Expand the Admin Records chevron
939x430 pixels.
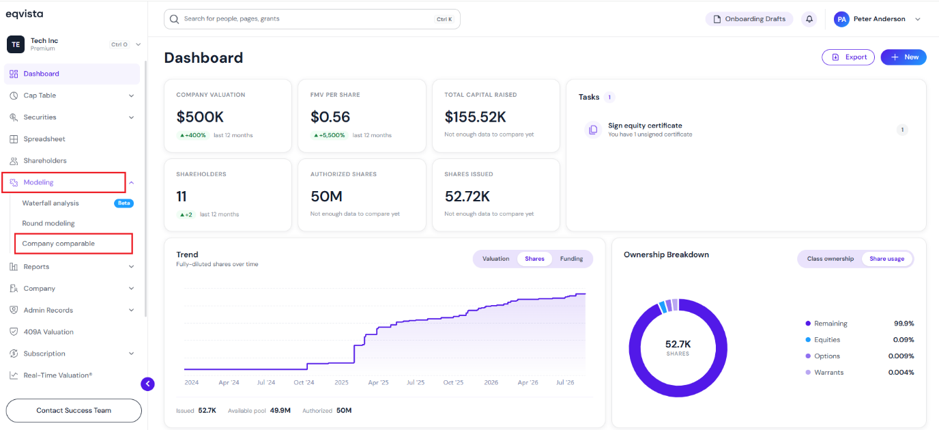coord(131,310)
